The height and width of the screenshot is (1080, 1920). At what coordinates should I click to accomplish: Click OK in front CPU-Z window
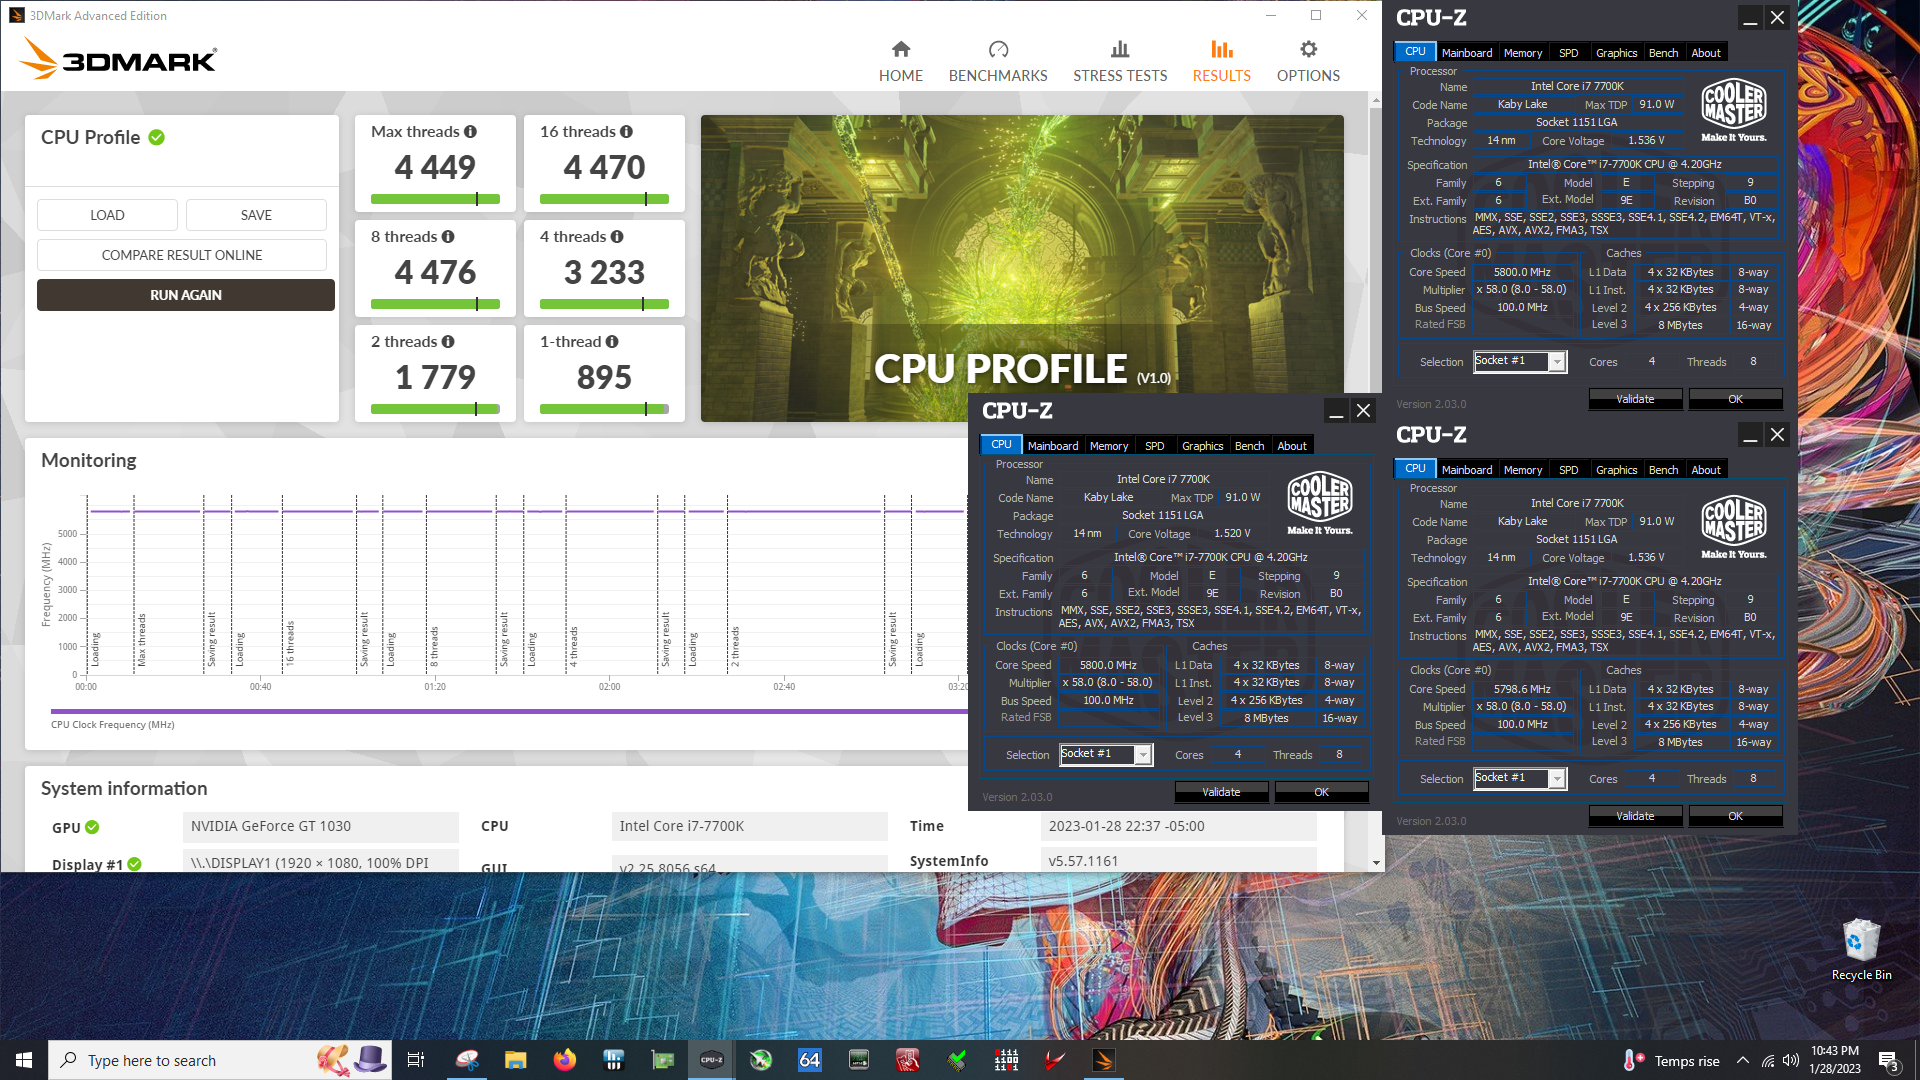coord(1321,792)
